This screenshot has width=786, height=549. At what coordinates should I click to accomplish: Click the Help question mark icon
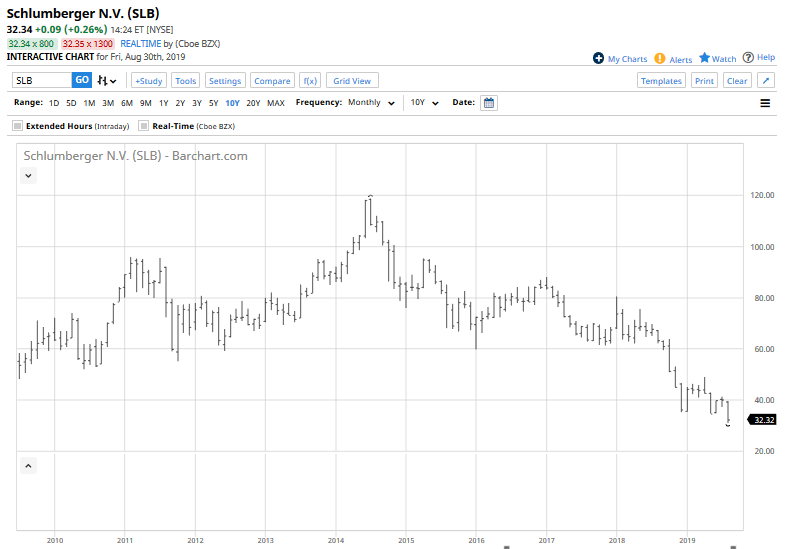coord(748,57)
